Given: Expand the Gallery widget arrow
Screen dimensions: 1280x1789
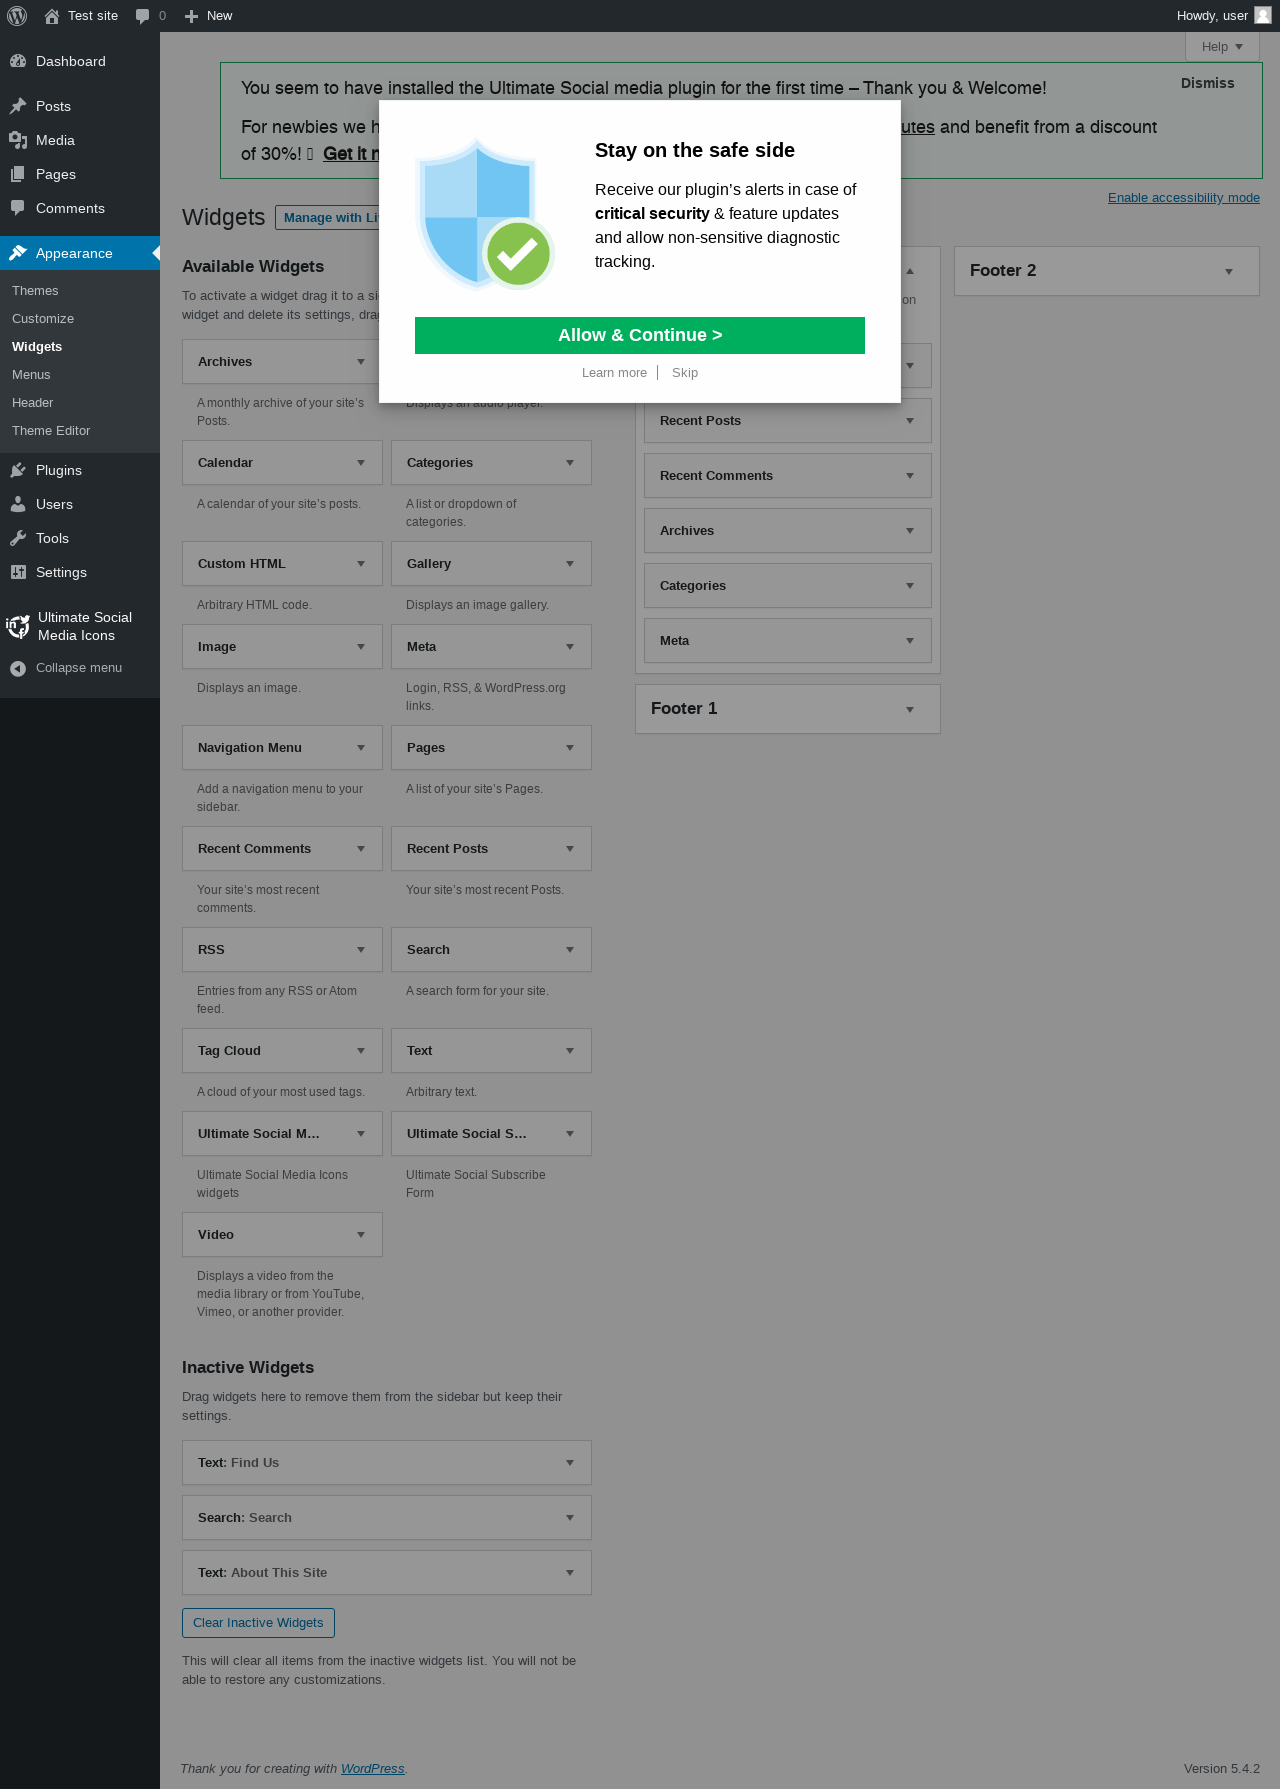Looking at the screenshot, I should click(570, 564).
